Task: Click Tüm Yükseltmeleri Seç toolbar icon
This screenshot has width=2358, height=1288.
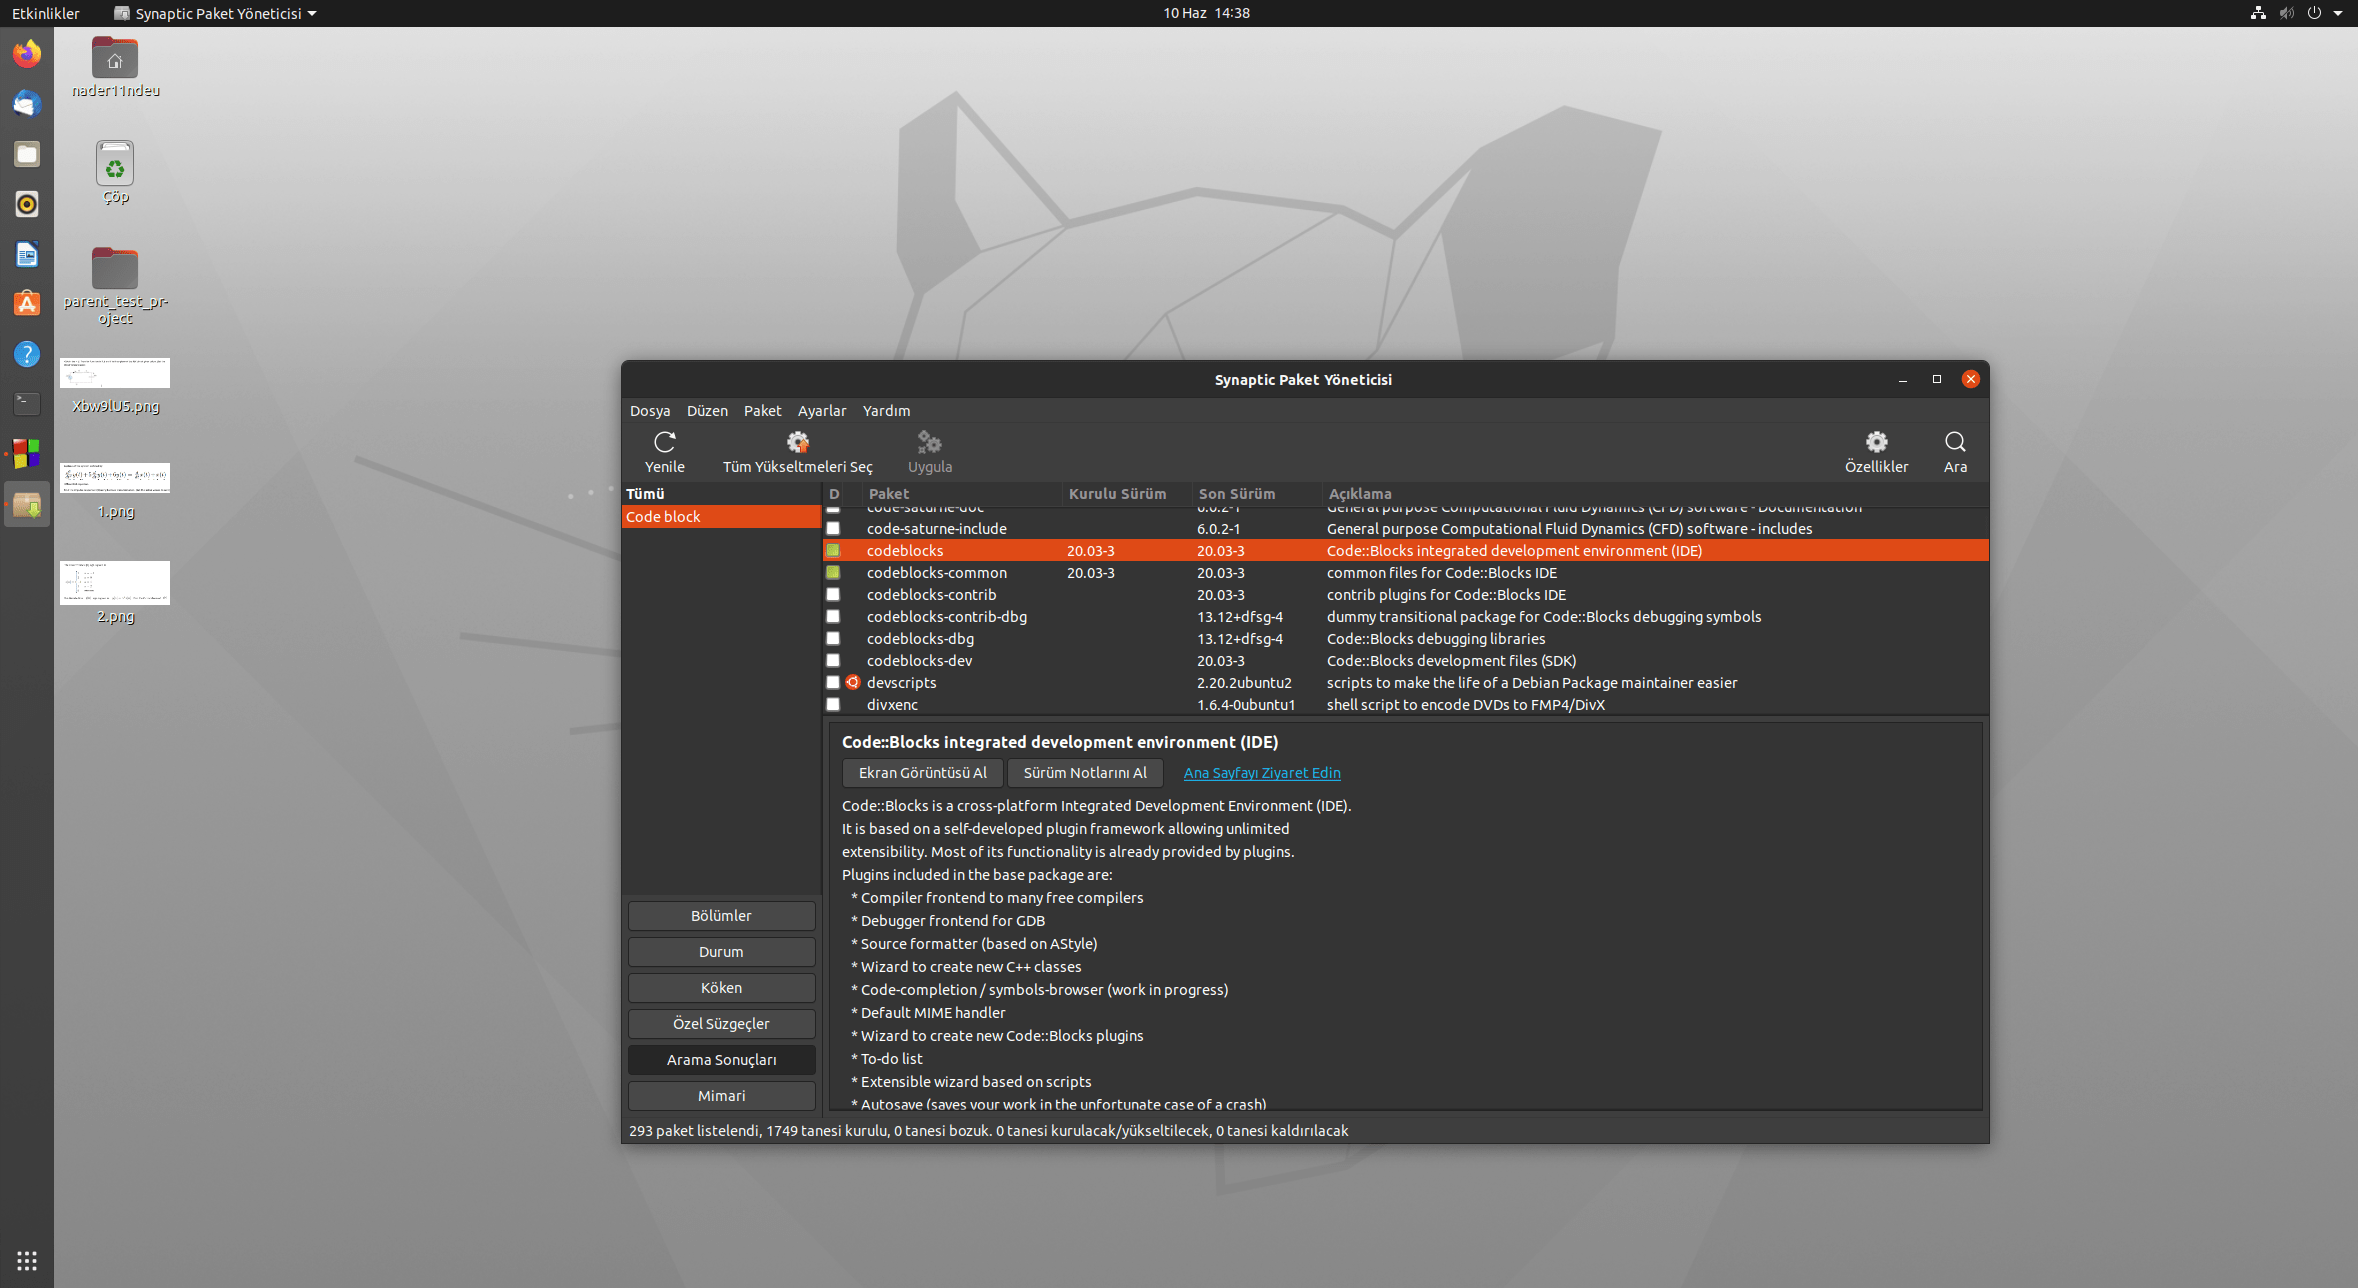Action: (x=797, y=452)
